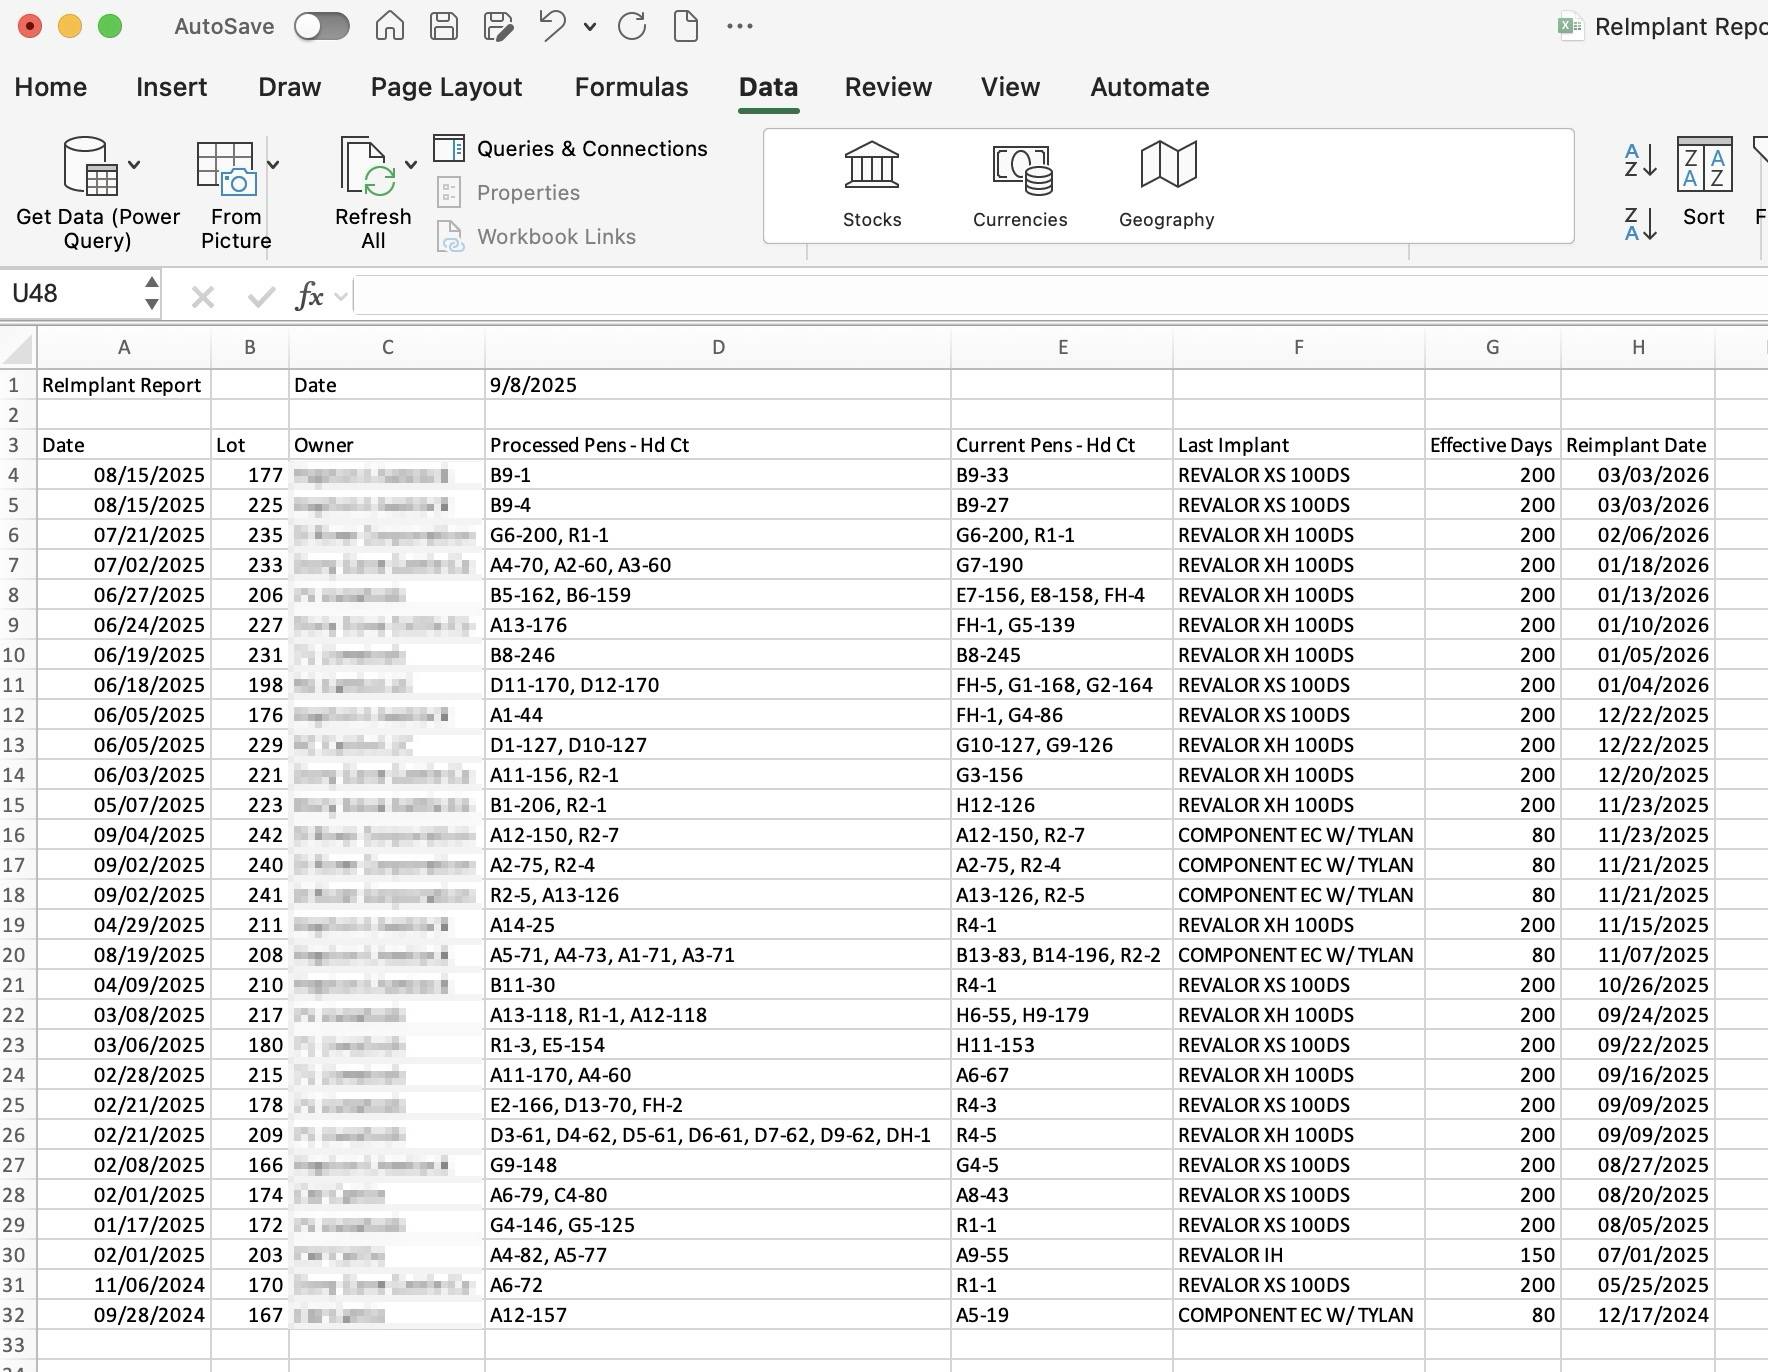The image size is (1768, 1372).
Task: Open the Page Layout ribbon tab
Action: pyautogui.click(x=447, y=87)
